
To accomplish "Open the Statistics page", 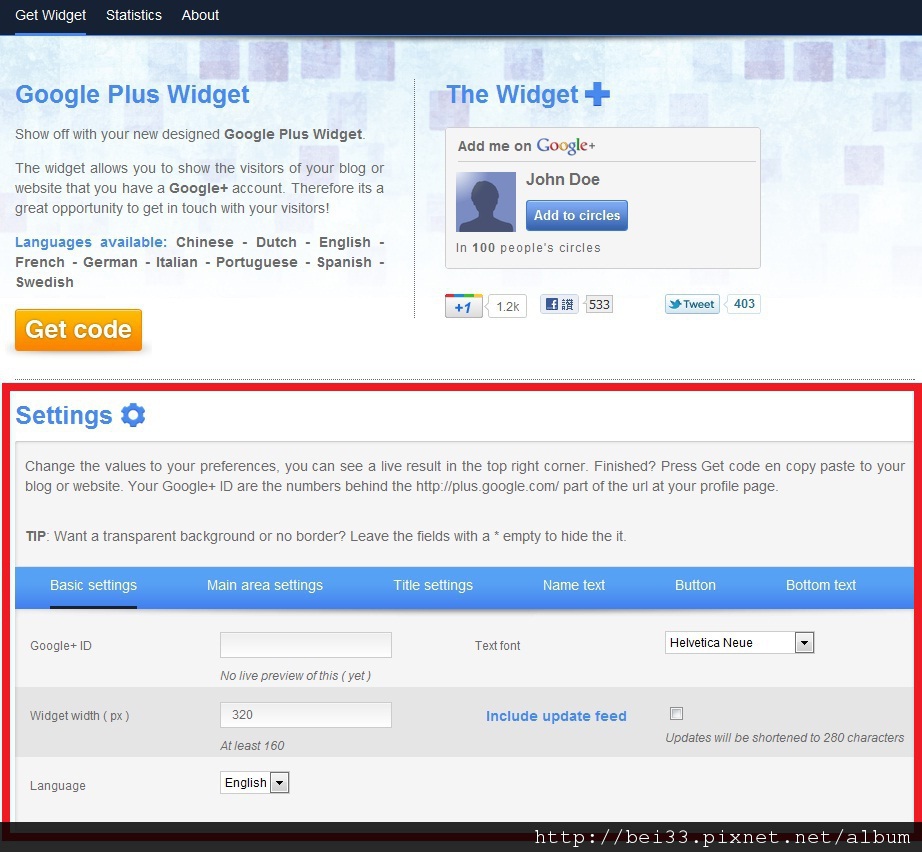I will tap(133, 15).
